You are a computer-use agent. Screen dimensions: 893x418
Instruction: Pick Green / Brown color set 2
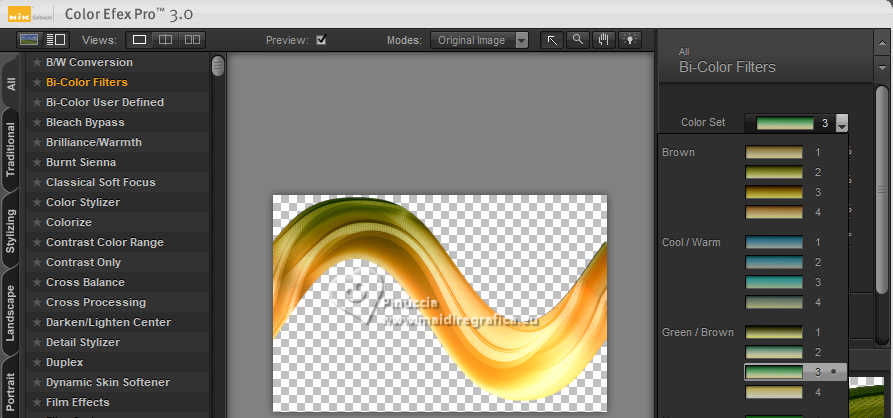coord(774,353)
